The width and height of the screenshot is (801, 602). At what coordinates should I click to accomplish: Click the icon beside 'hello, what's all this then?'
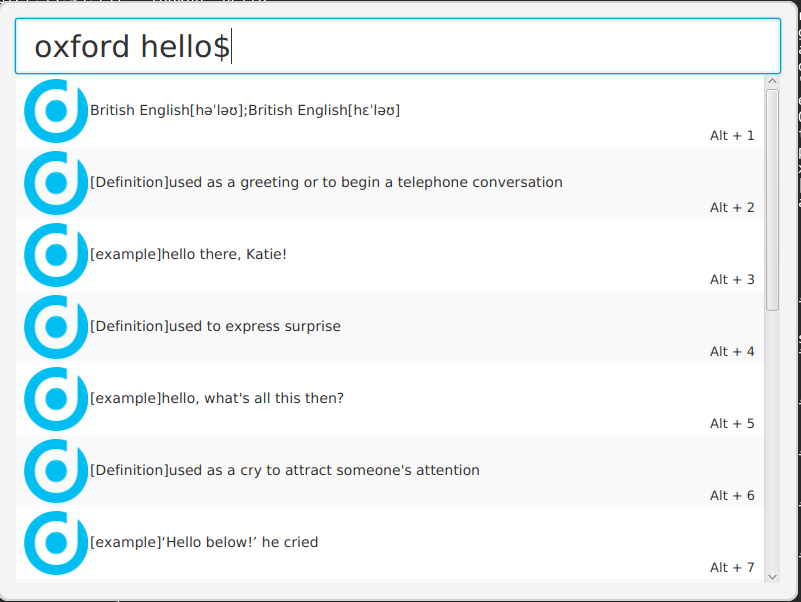(56, 399)
